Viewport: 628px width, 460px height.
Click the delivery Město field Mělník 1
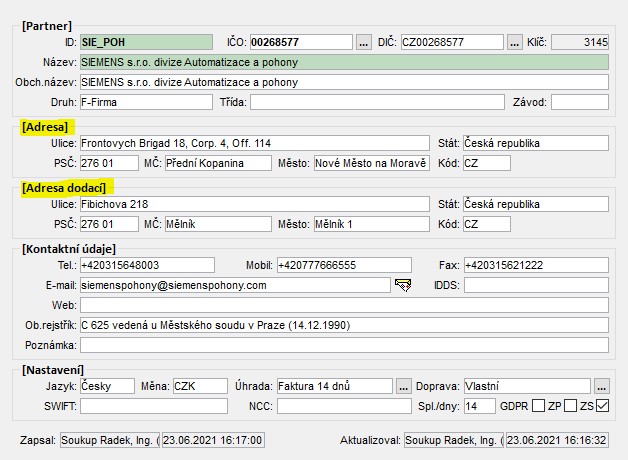pyautogui.click(x=372, y=224)
